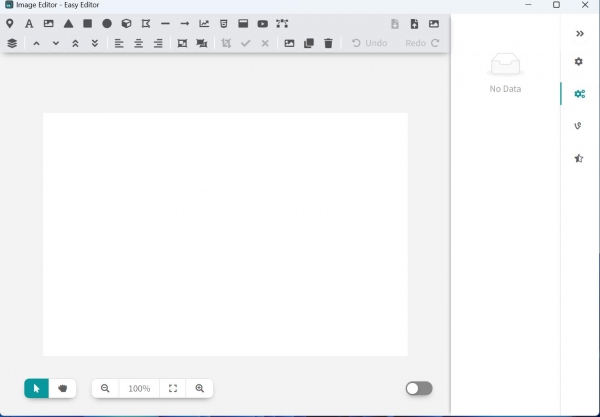
Task: Open the active multi-gear properties tab
Action: (580, 94)
